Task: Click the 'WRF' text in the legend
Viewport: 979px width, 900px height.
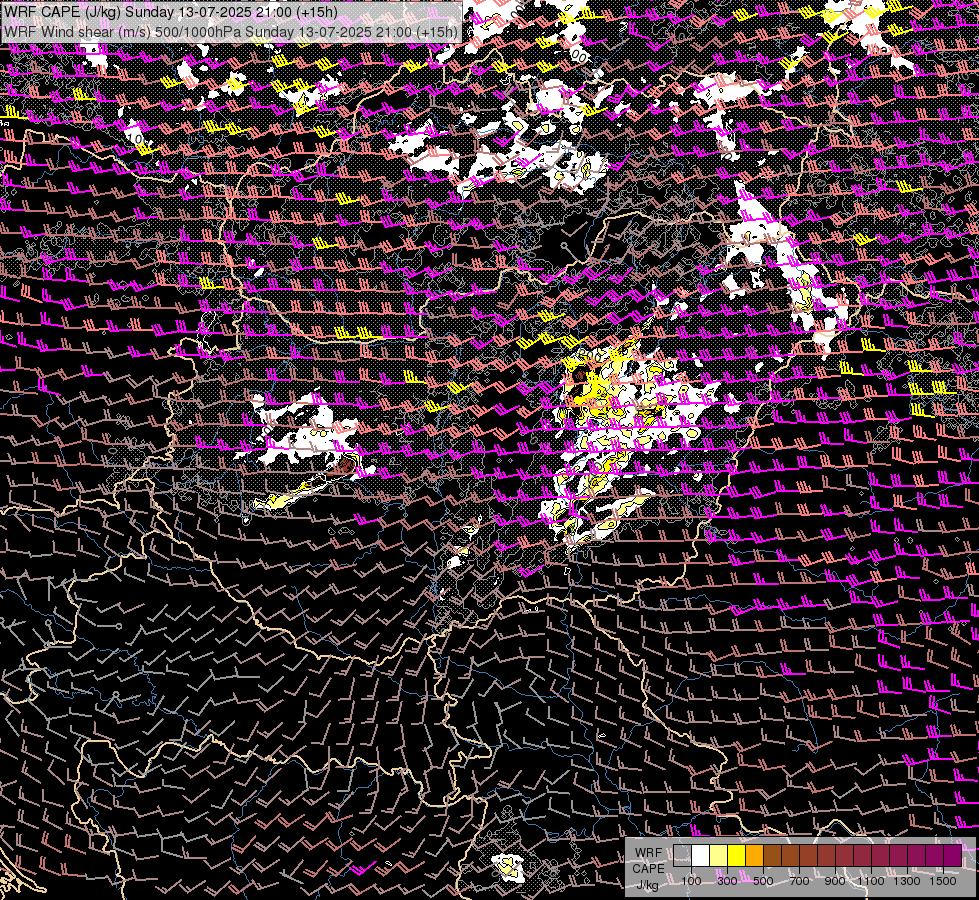Action: (648, 853)
